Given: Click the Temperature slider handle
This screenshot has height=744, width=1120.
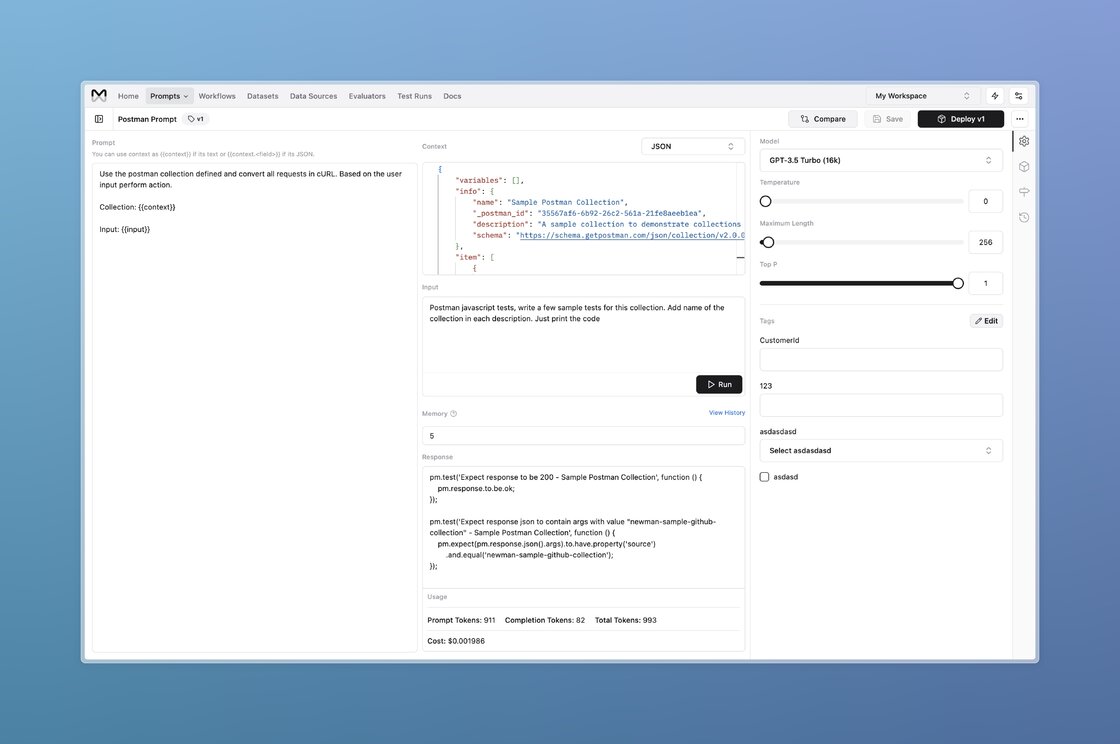Looking at the screenshot, I should (x=766, y=201).
